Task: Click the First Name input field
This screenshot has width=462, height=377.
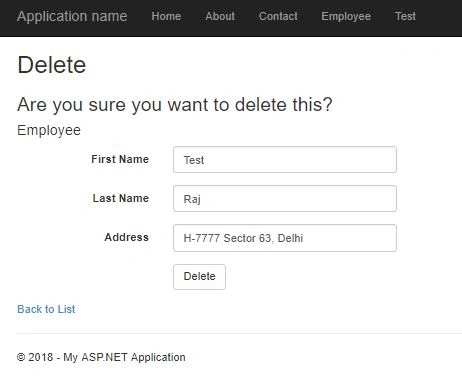Action: tap(285, 160)
